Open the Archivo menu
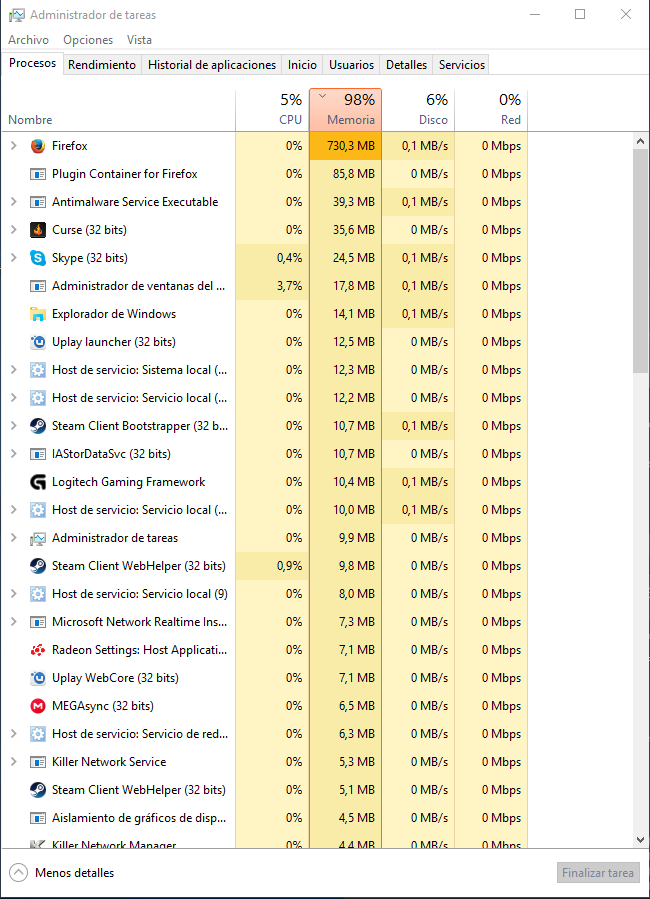The height and width of the screenshot is (899, 650). 28,40
